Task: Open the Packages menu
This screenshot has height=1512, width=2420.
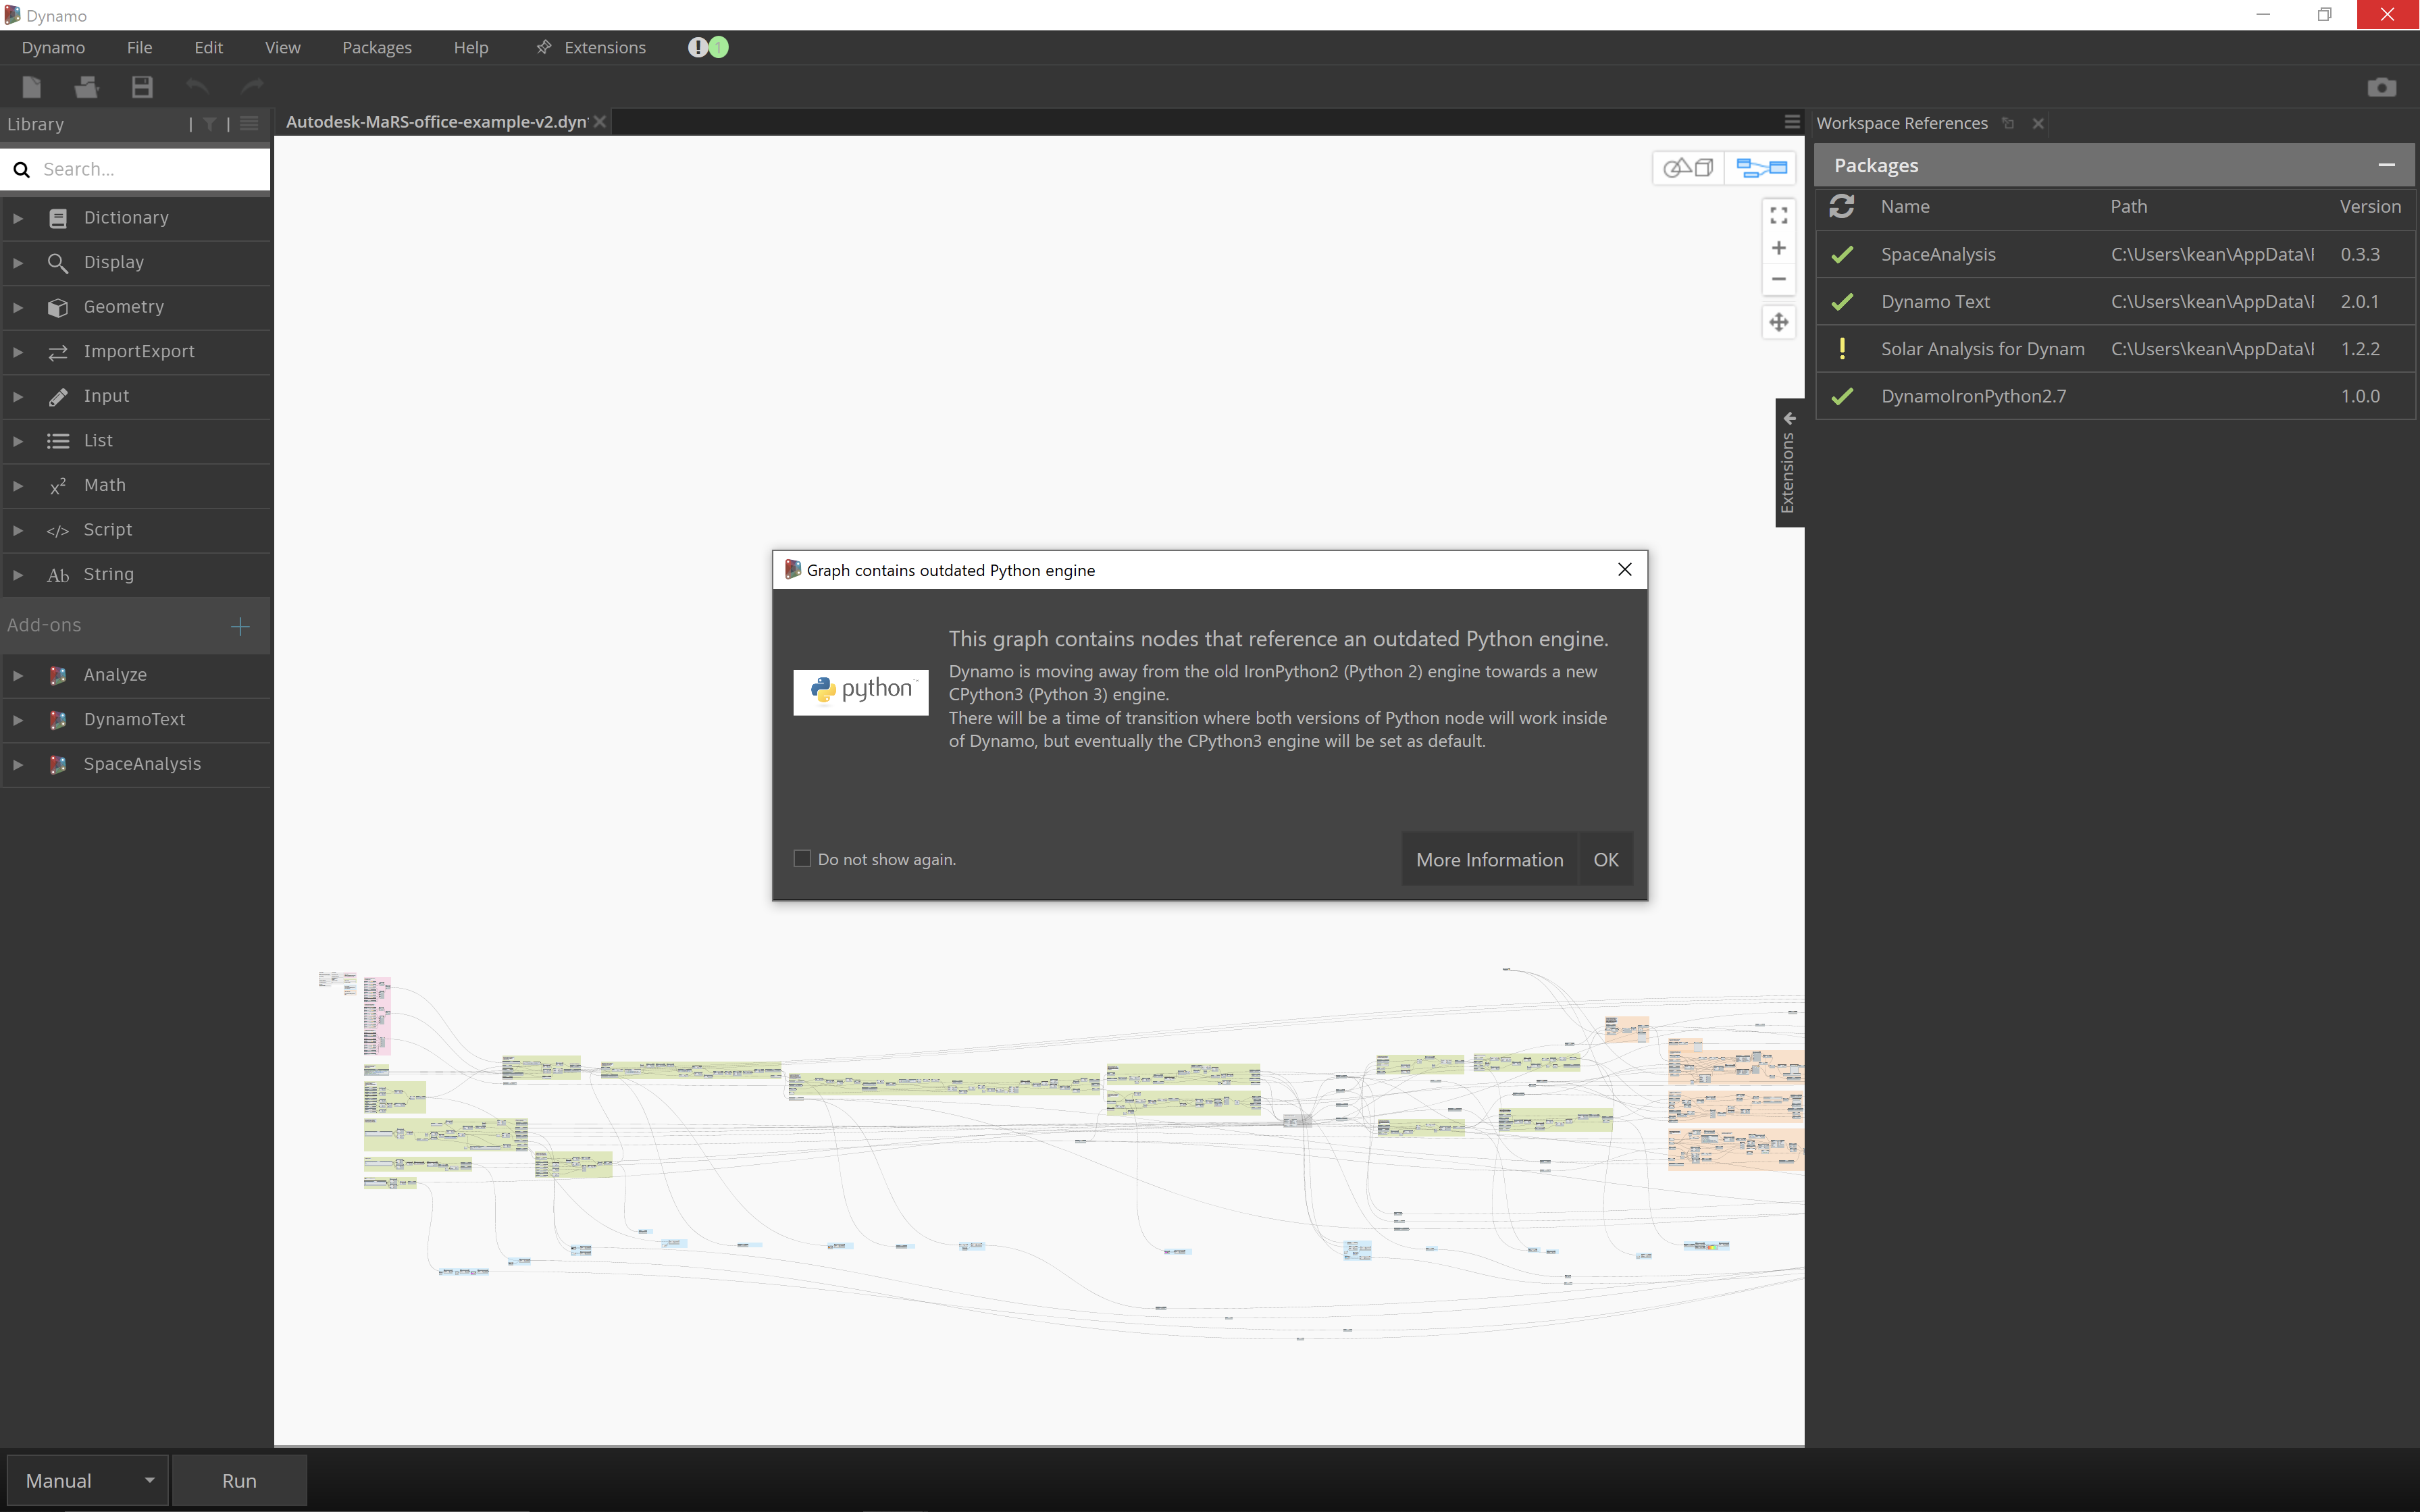Action: [x=376, y=47]
